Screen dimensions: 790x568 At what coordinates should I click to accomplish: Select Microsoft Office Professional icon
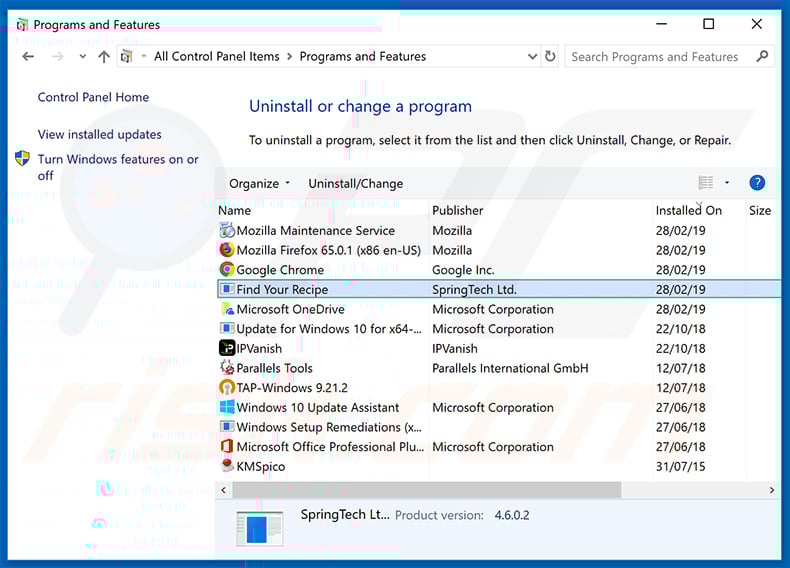click(227, 447)
